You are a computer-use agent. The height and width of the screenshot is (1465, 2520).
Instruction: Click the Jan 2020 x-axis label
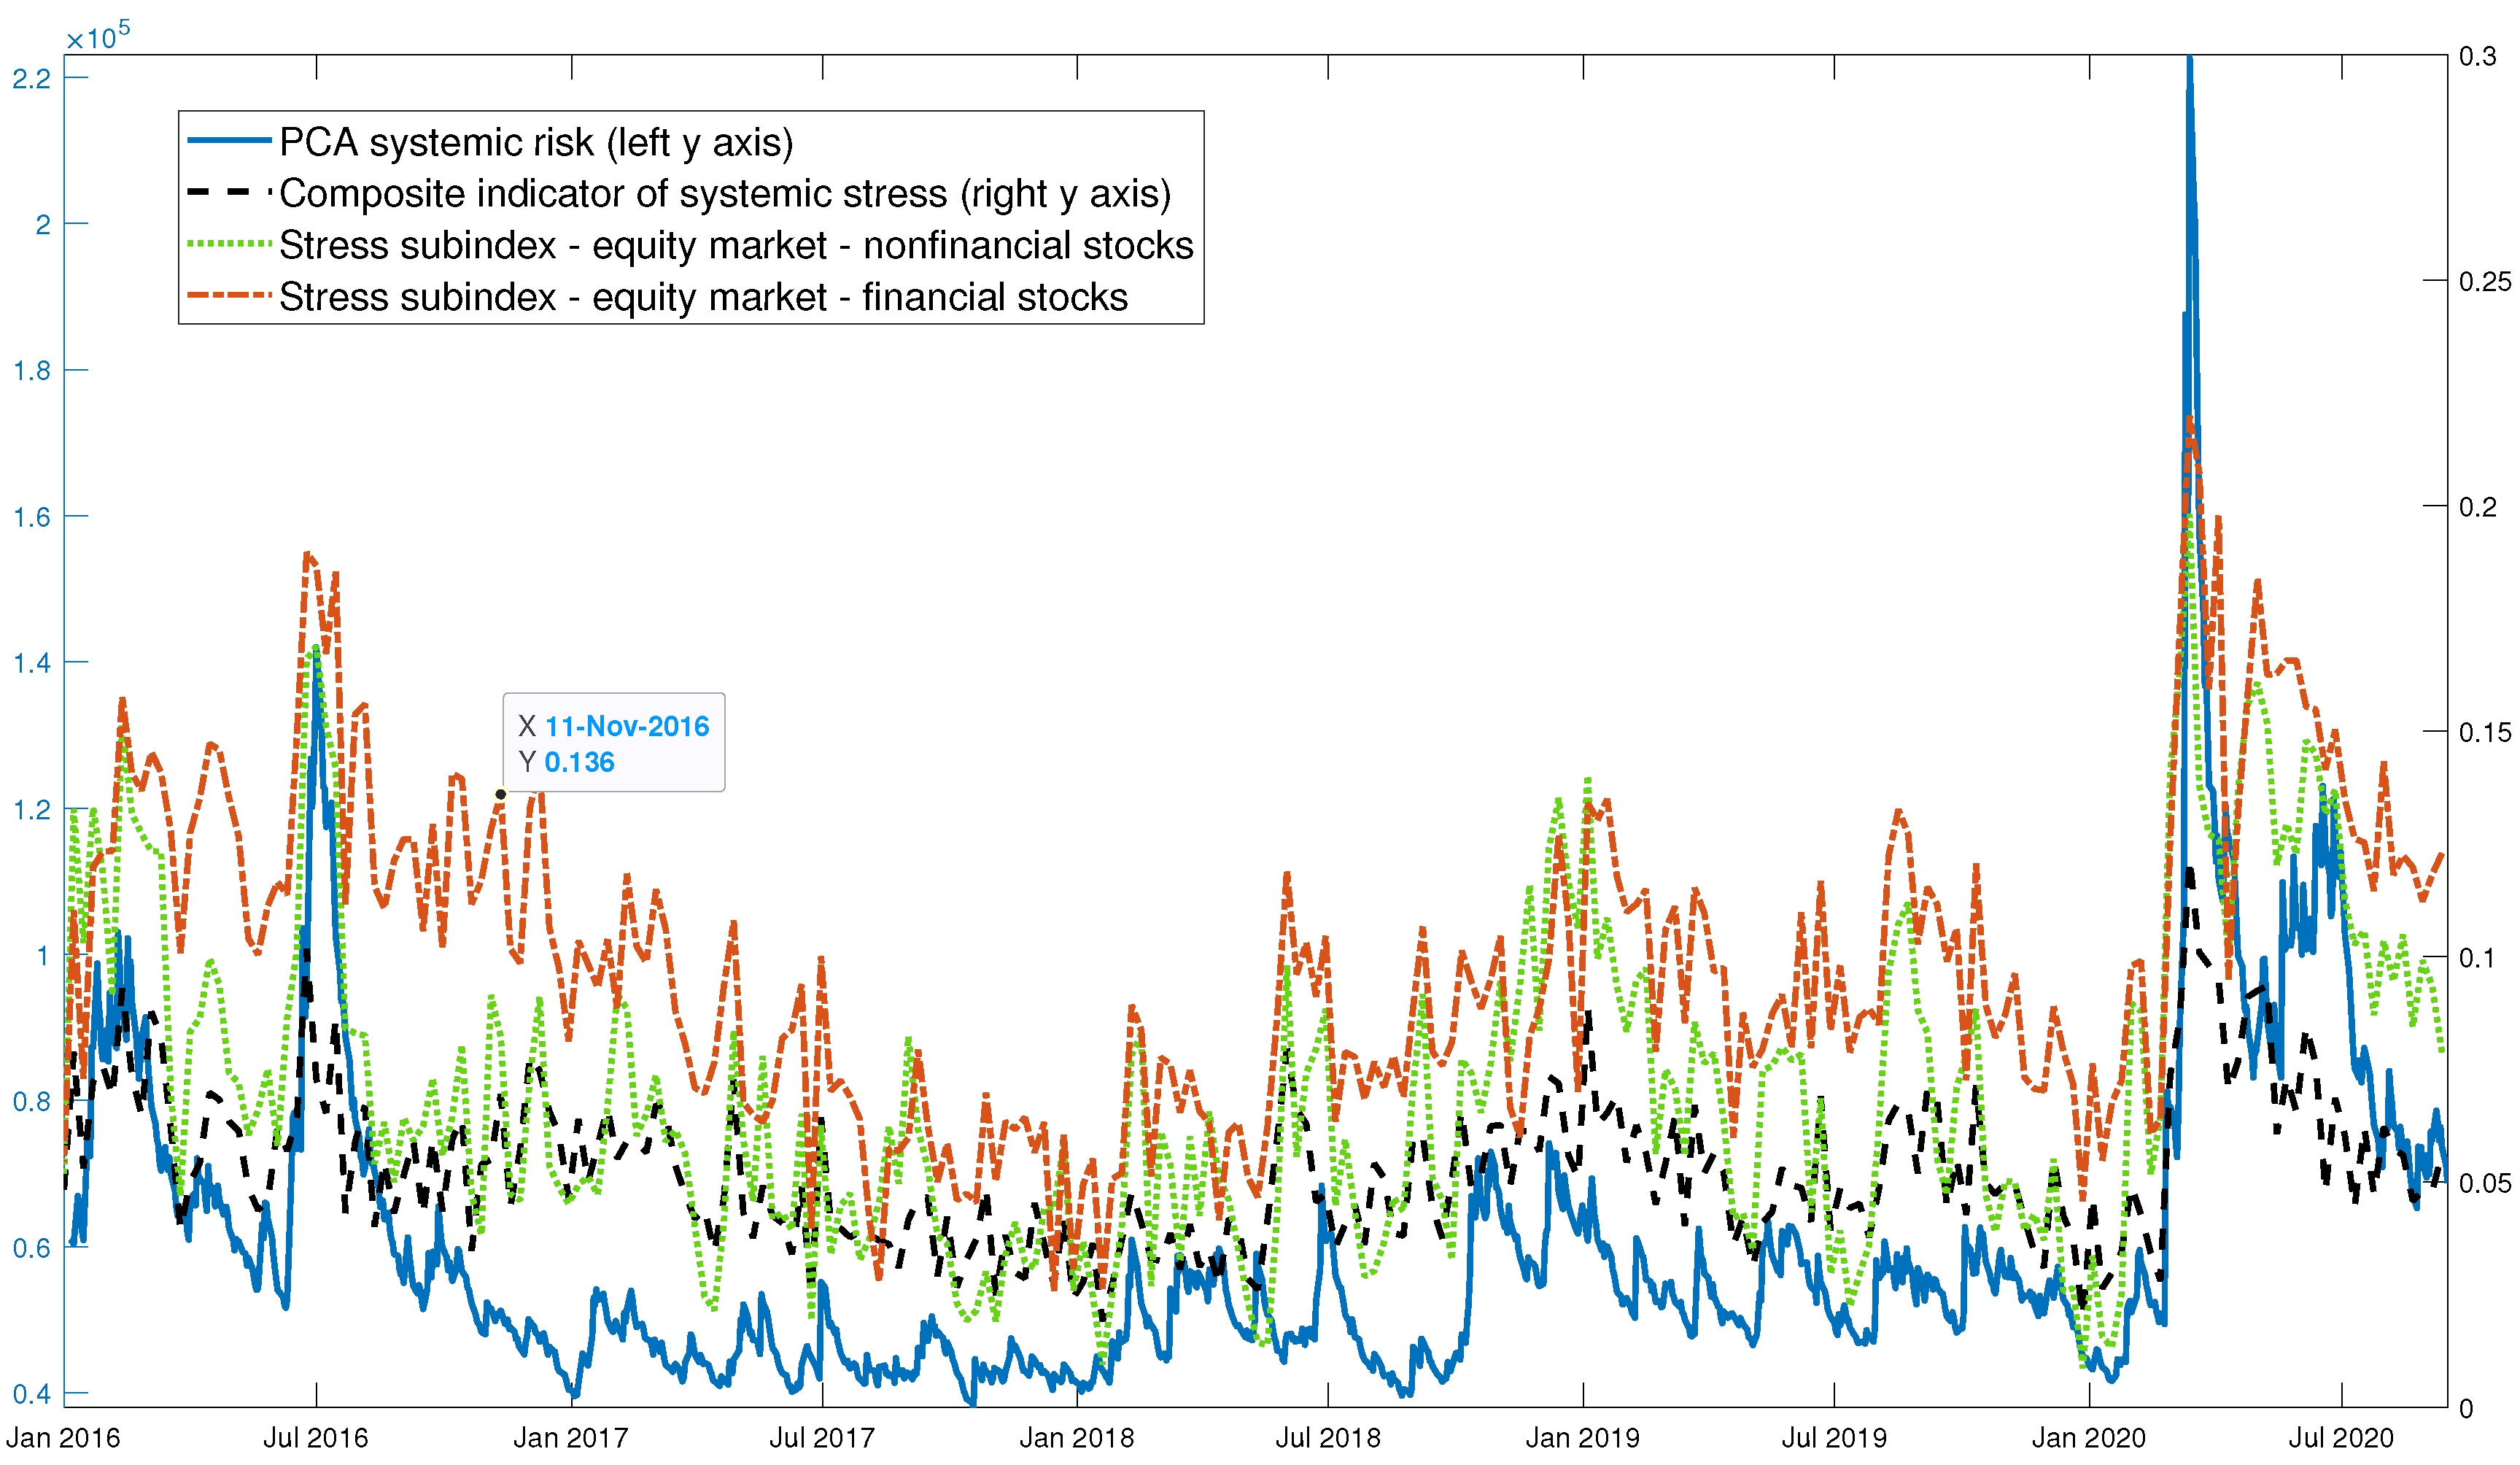tap(2088, 1438)
